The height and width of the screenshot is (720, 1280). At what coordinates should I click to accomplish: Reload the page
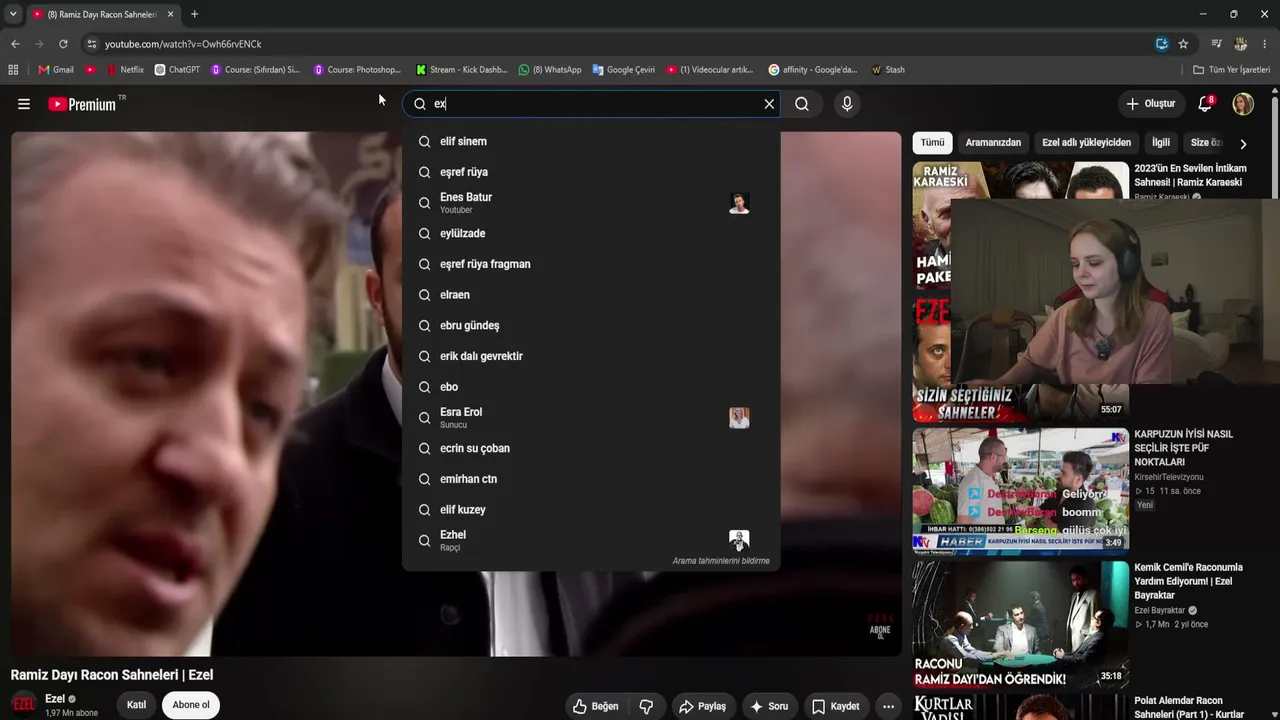coord(63,44)
